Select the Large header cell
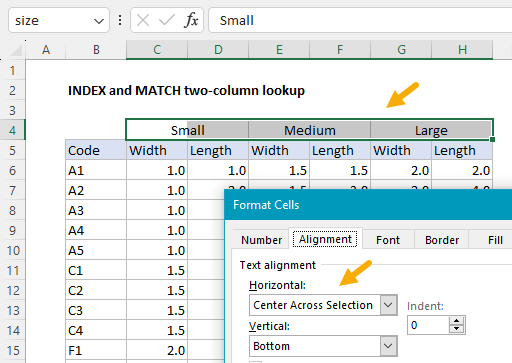Image resolution: width=512 pixels, height=363 pixels. click(x=431, y=130)
